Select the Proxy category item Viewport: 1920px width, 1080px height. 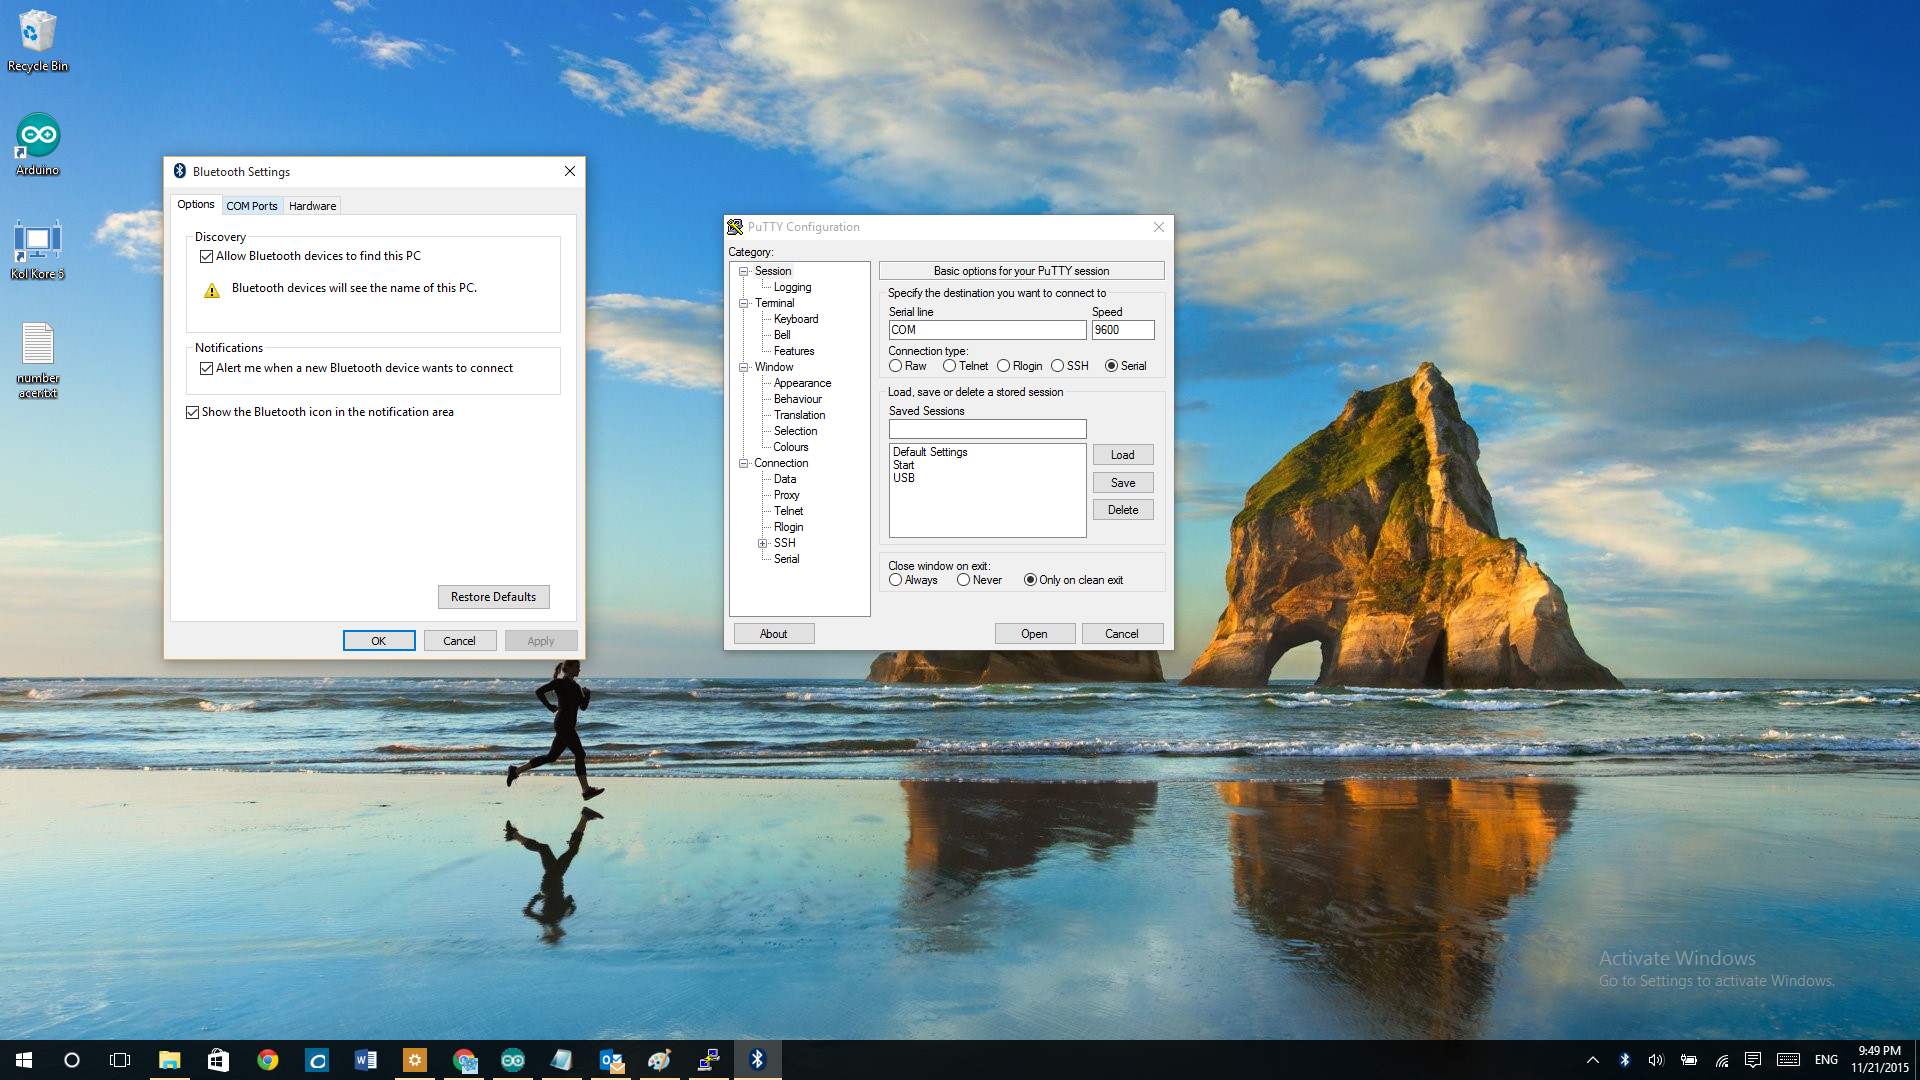(786, 495)
